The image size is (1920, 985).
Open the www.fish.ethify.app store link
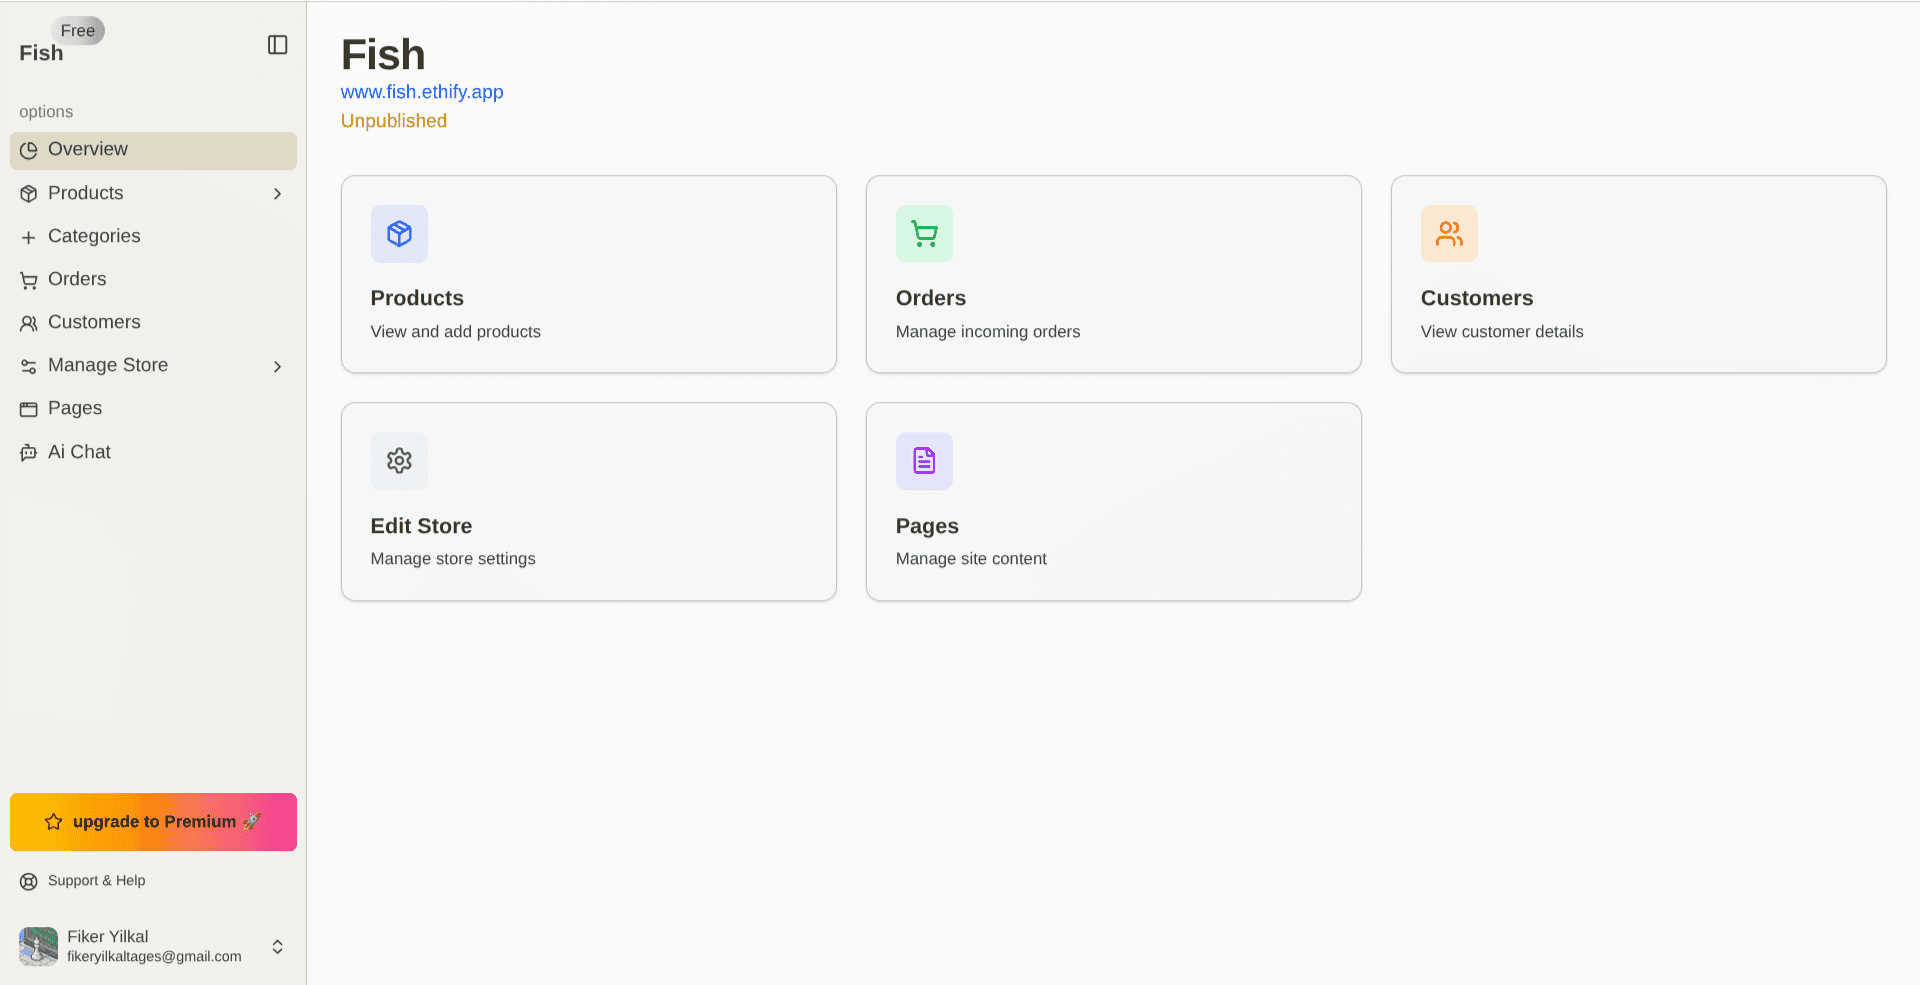[422, 92]
